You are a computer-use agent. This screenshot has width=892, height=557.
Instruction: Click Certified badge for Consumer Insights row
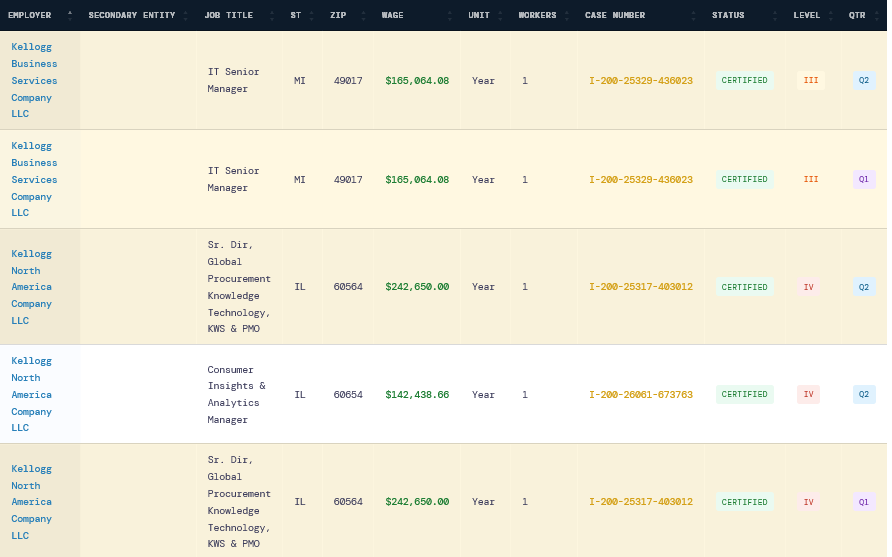coord(745,394)
